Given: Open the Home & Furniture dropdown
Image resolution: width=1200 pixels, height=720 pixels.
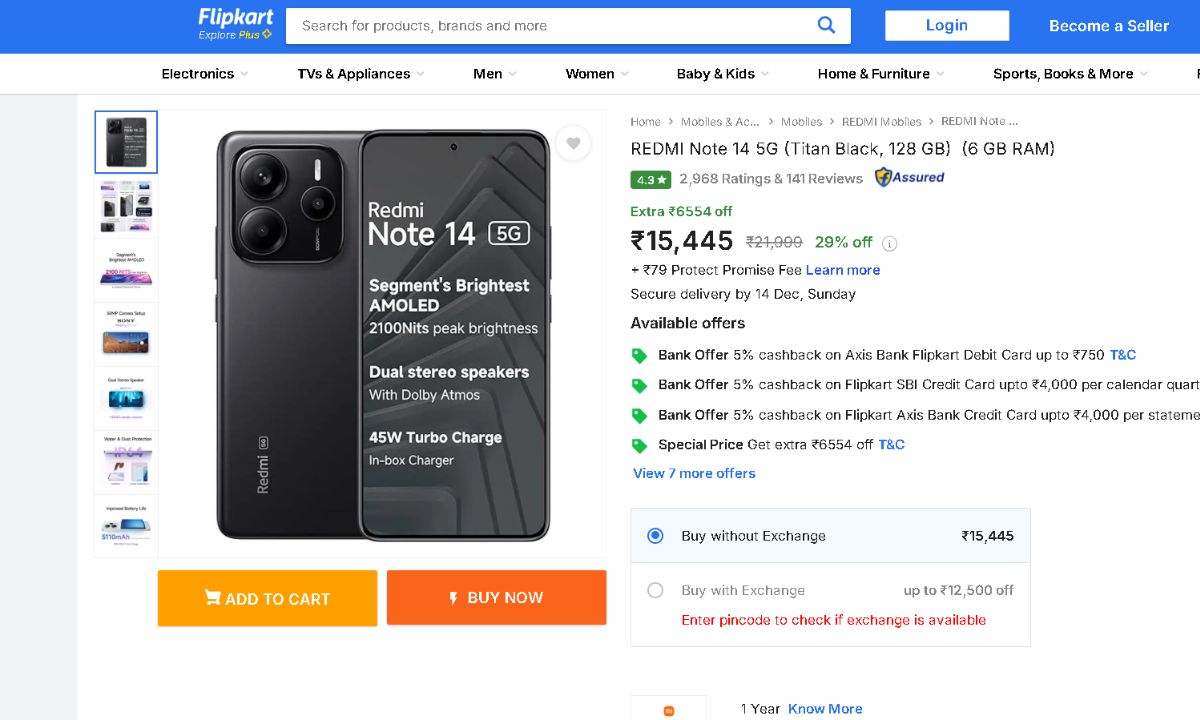Looking at the screenshot, I should (x=880, y=74).
